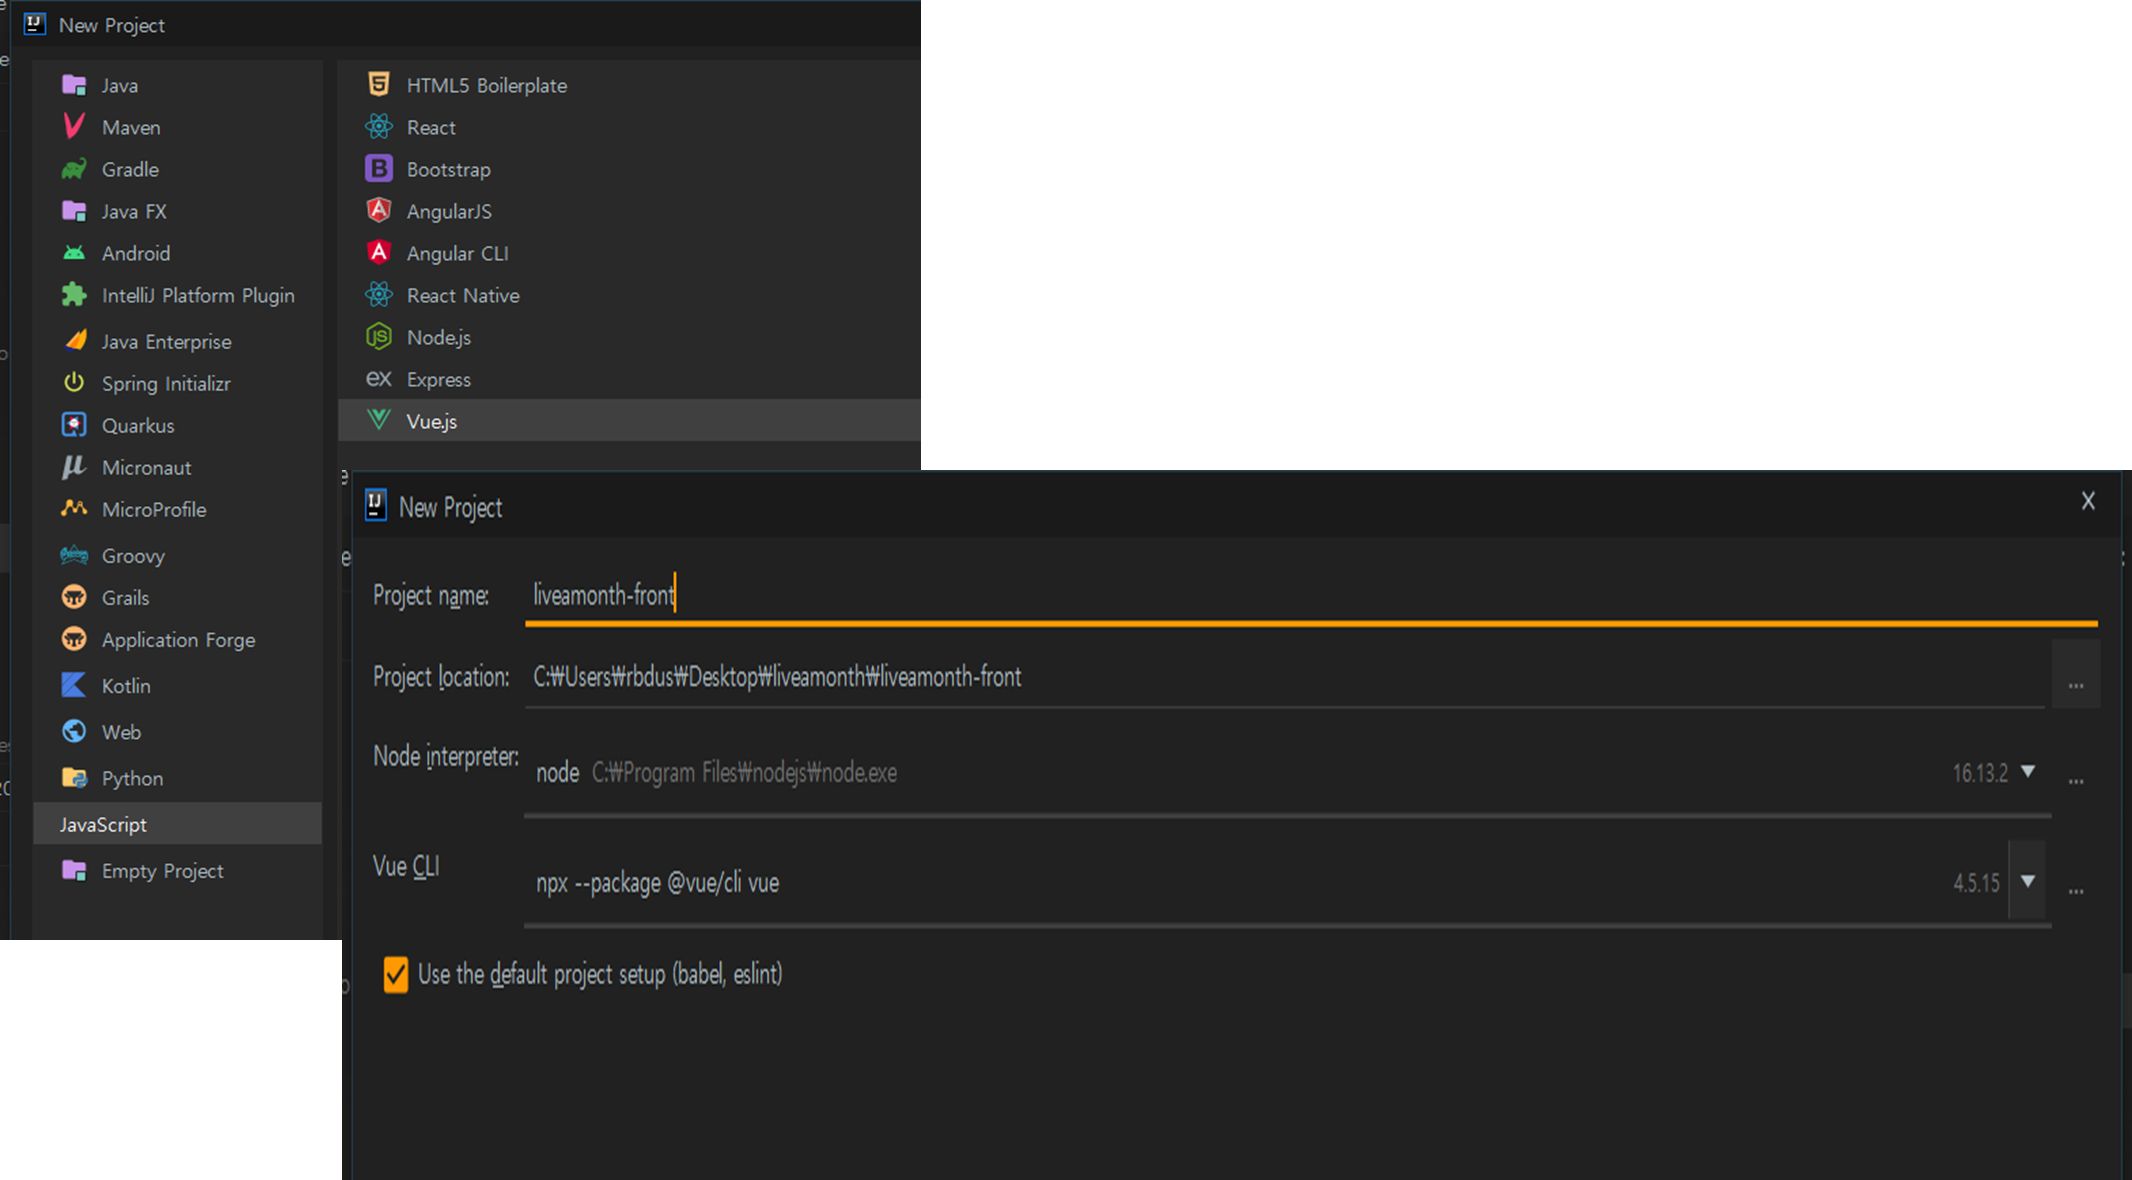This screenshot has width=2132, height=1180.
Task: Click the Bootstrap B icon
Action: (x=379, y=169)
